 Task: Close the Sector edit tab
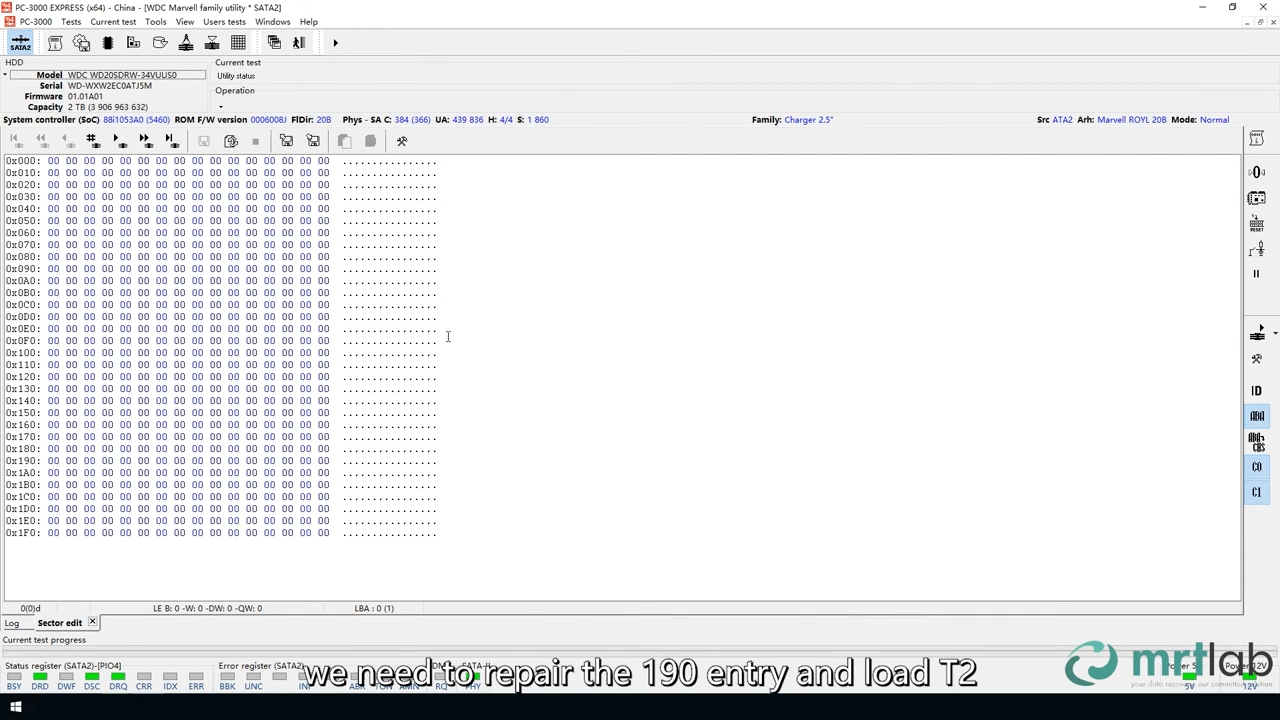(x=92, y=622)
